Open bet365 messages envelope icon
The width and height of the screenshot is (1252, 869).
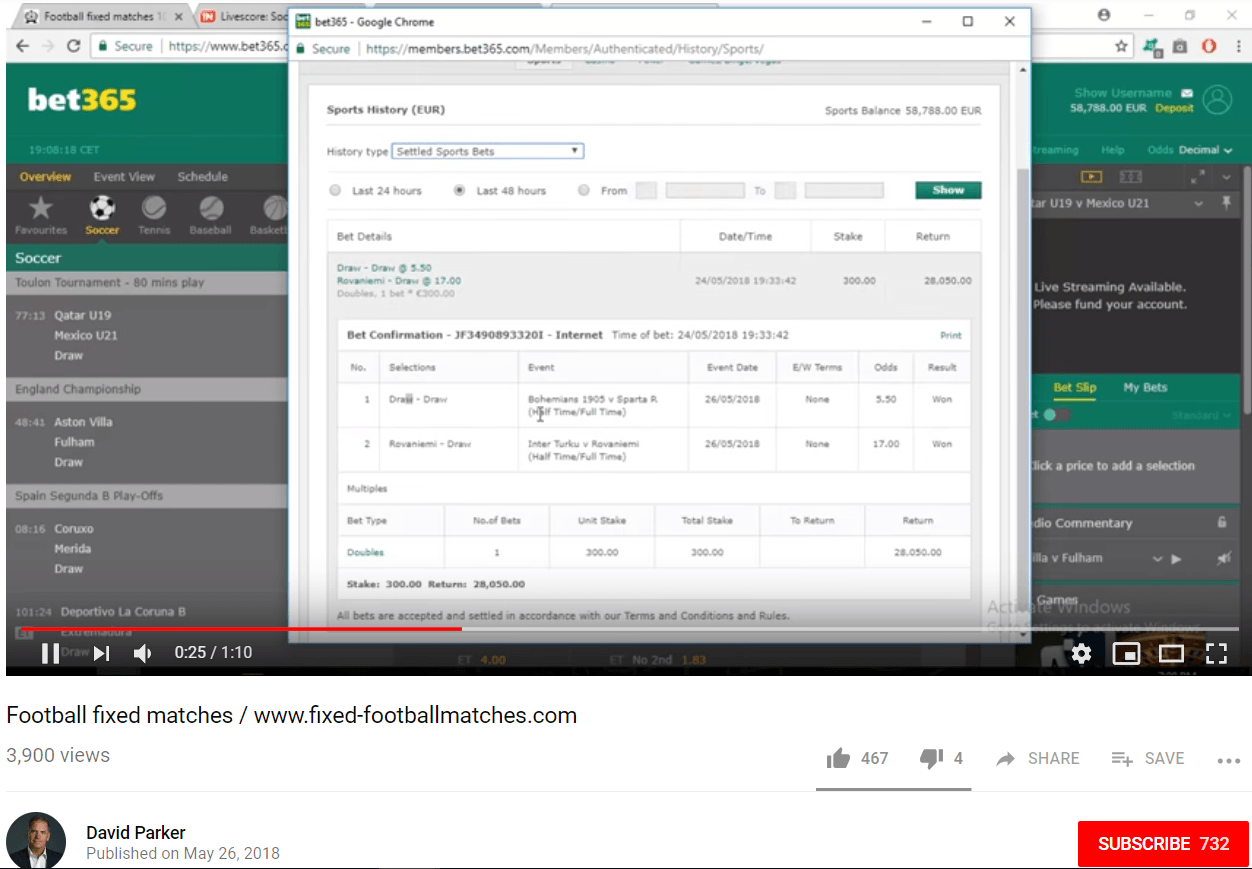click(x=1187, y=93)
